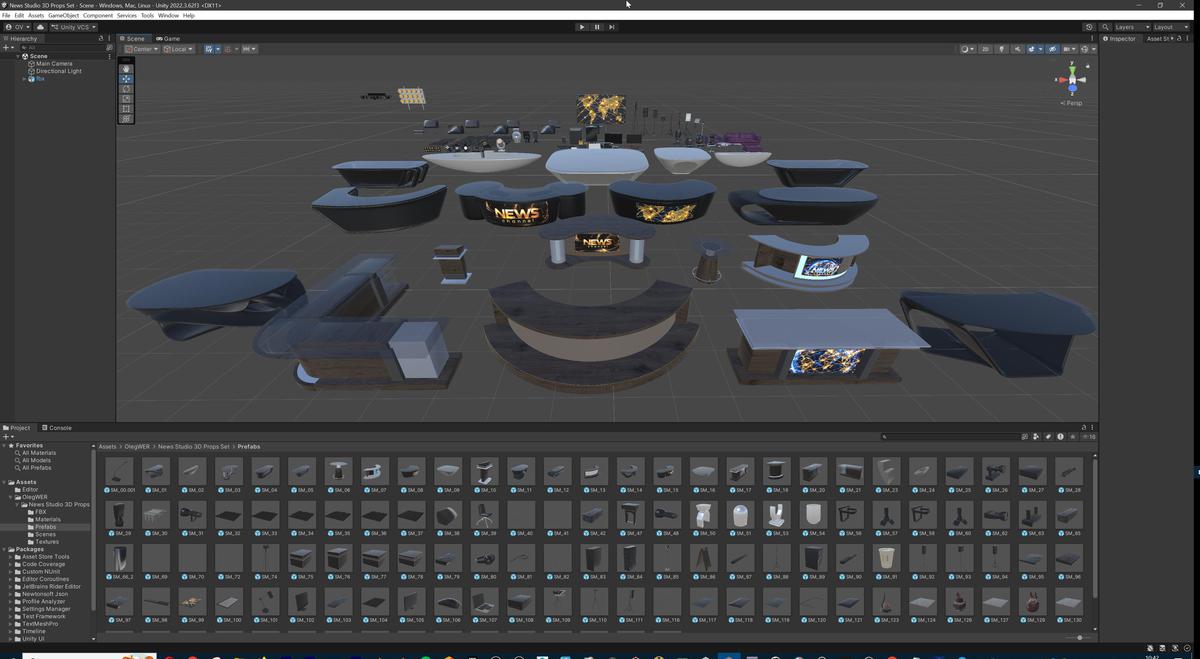Select the SM_99 prefab thumbnail

[x=191, y=600]
